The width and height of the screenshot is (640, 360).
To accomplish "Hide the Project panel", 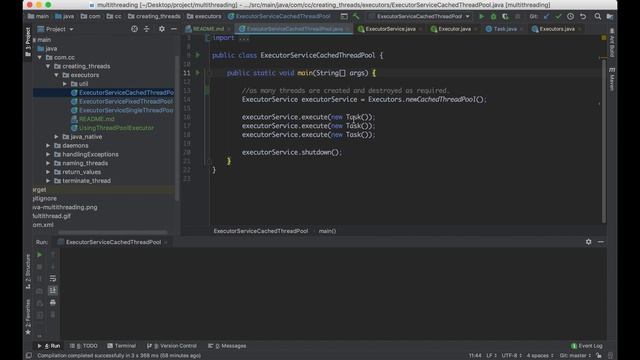I will (174, 29).
